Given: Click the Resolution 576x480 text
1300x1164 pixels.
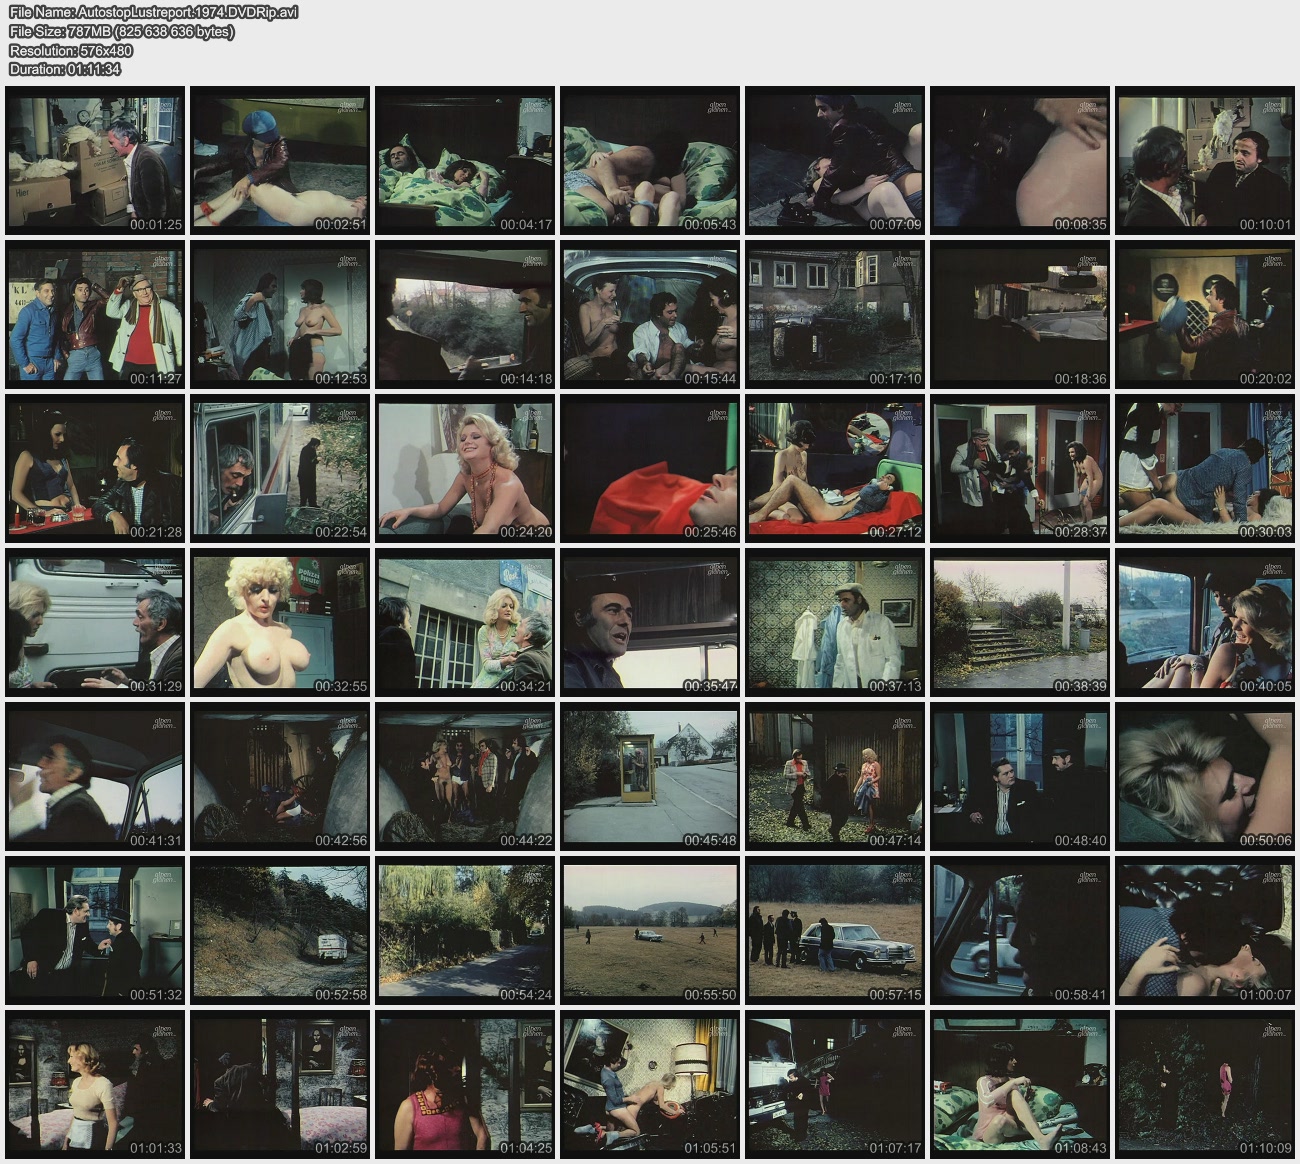Looking at the screenshot, I should [x=71, y=50].
